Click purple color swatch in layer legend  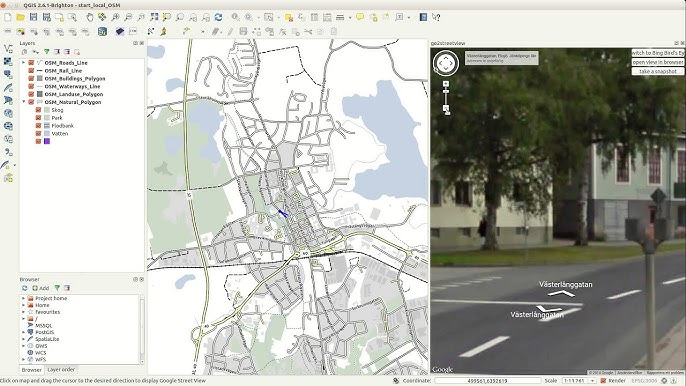(47, 141)
